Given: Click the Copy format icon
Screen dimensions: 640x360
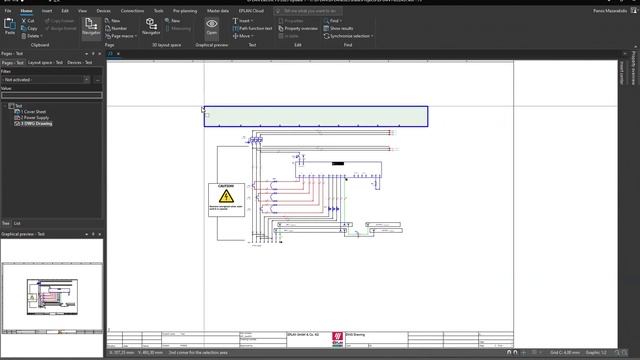Looking at the screenshot, I should click(47, 20).
